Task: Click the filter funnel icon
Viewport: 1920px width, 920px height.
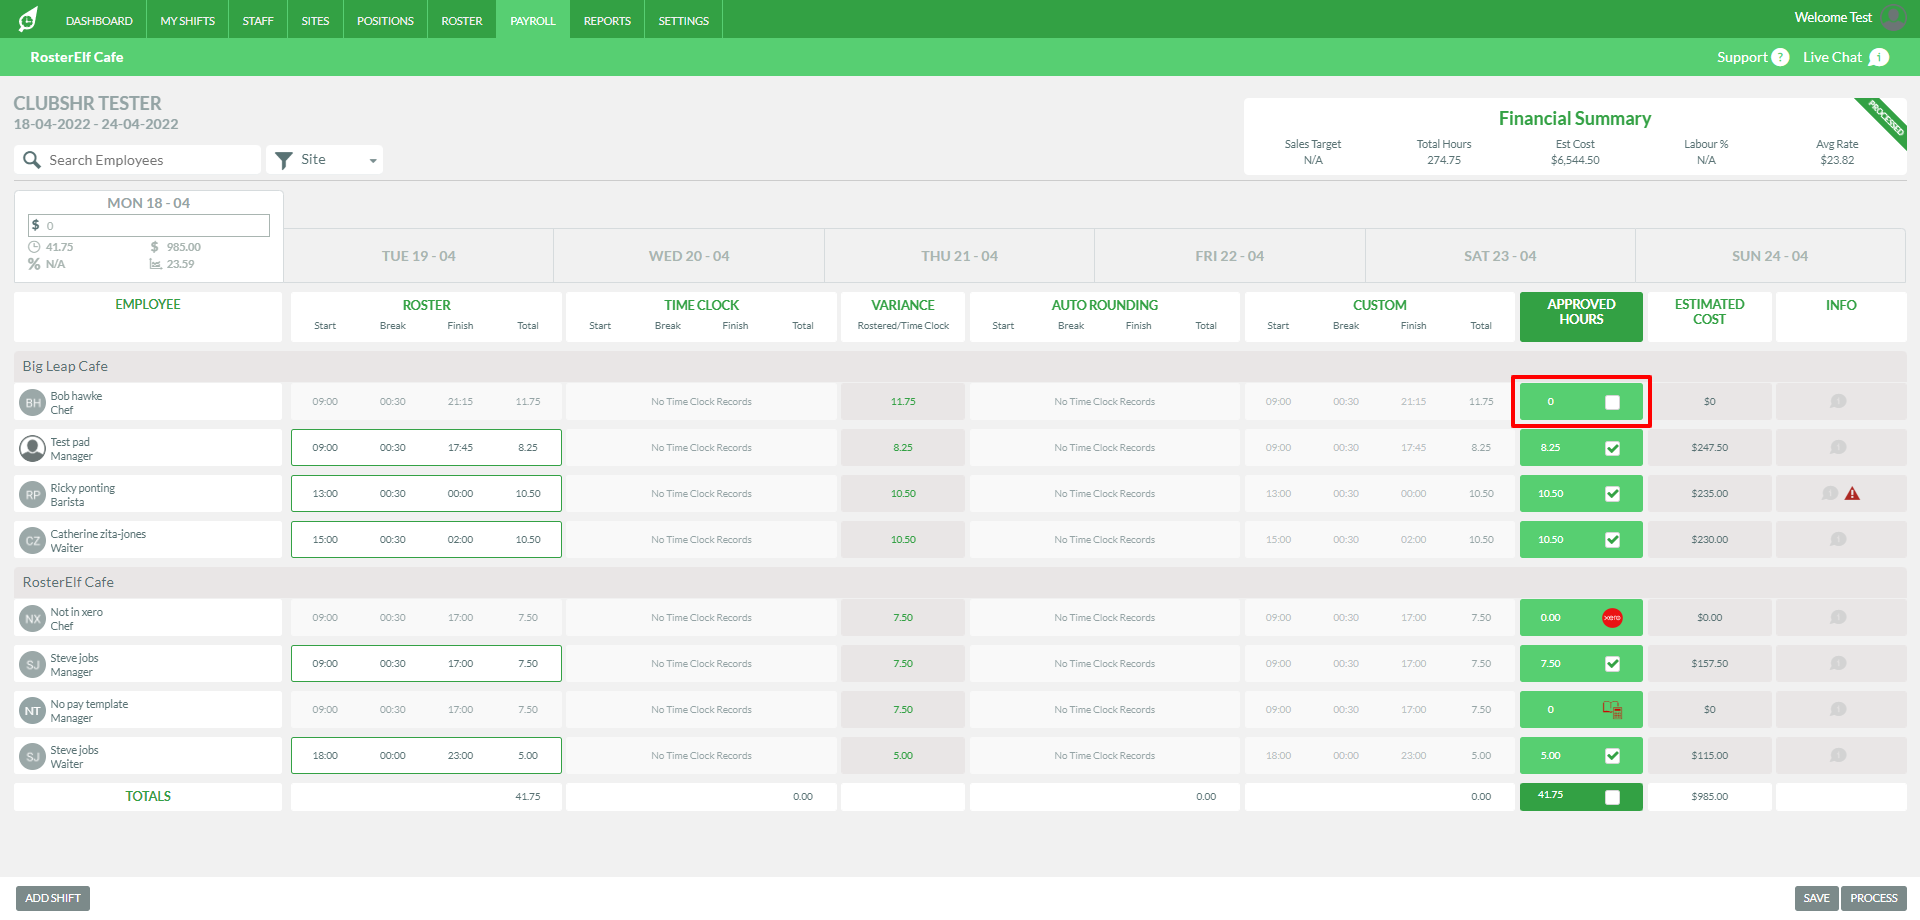Action: 284,160
